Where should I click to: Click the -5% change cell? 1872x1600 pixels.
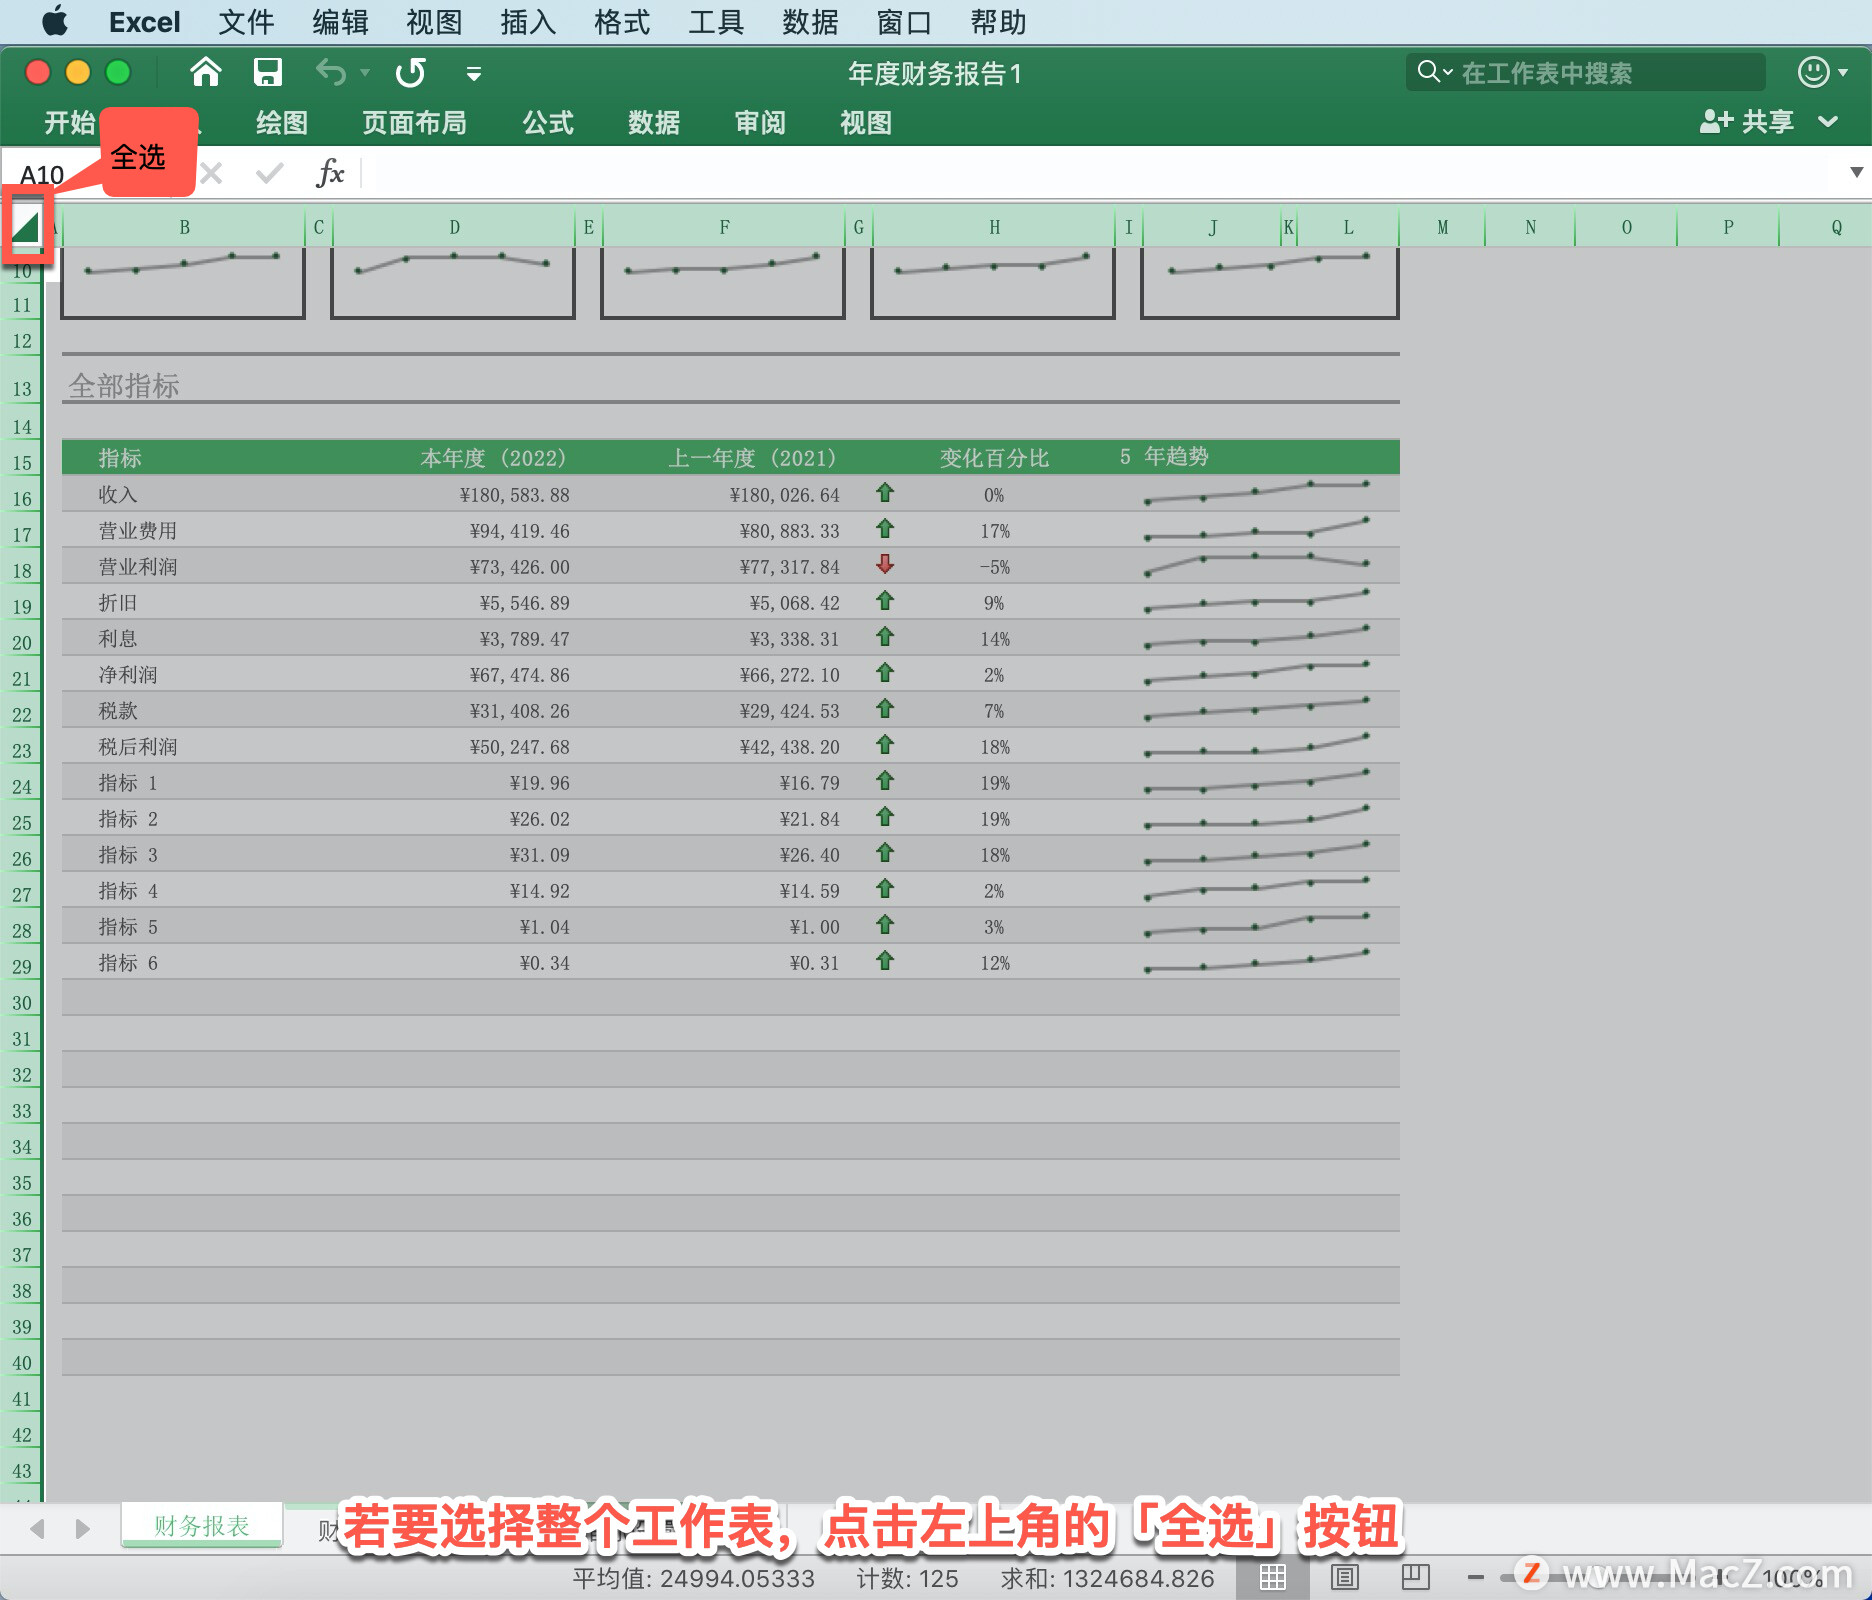994,567
